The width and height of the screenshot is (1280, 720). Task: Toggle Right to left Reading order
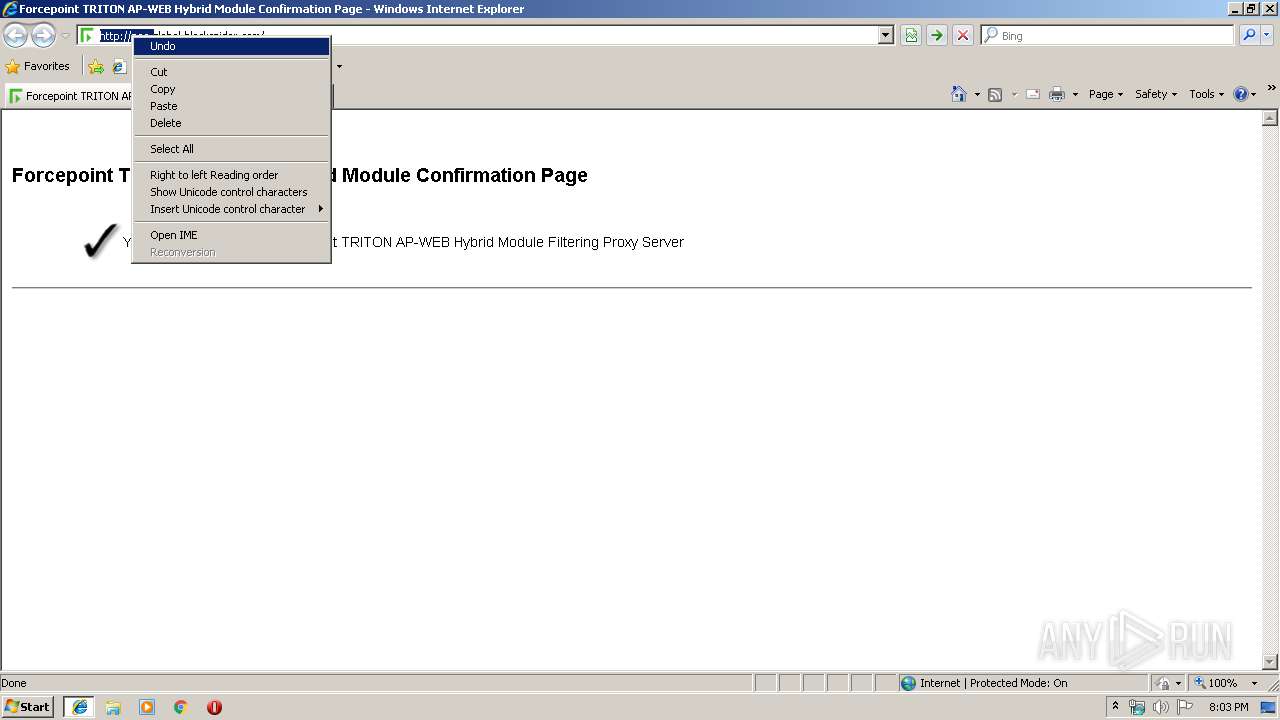[231, 175]
